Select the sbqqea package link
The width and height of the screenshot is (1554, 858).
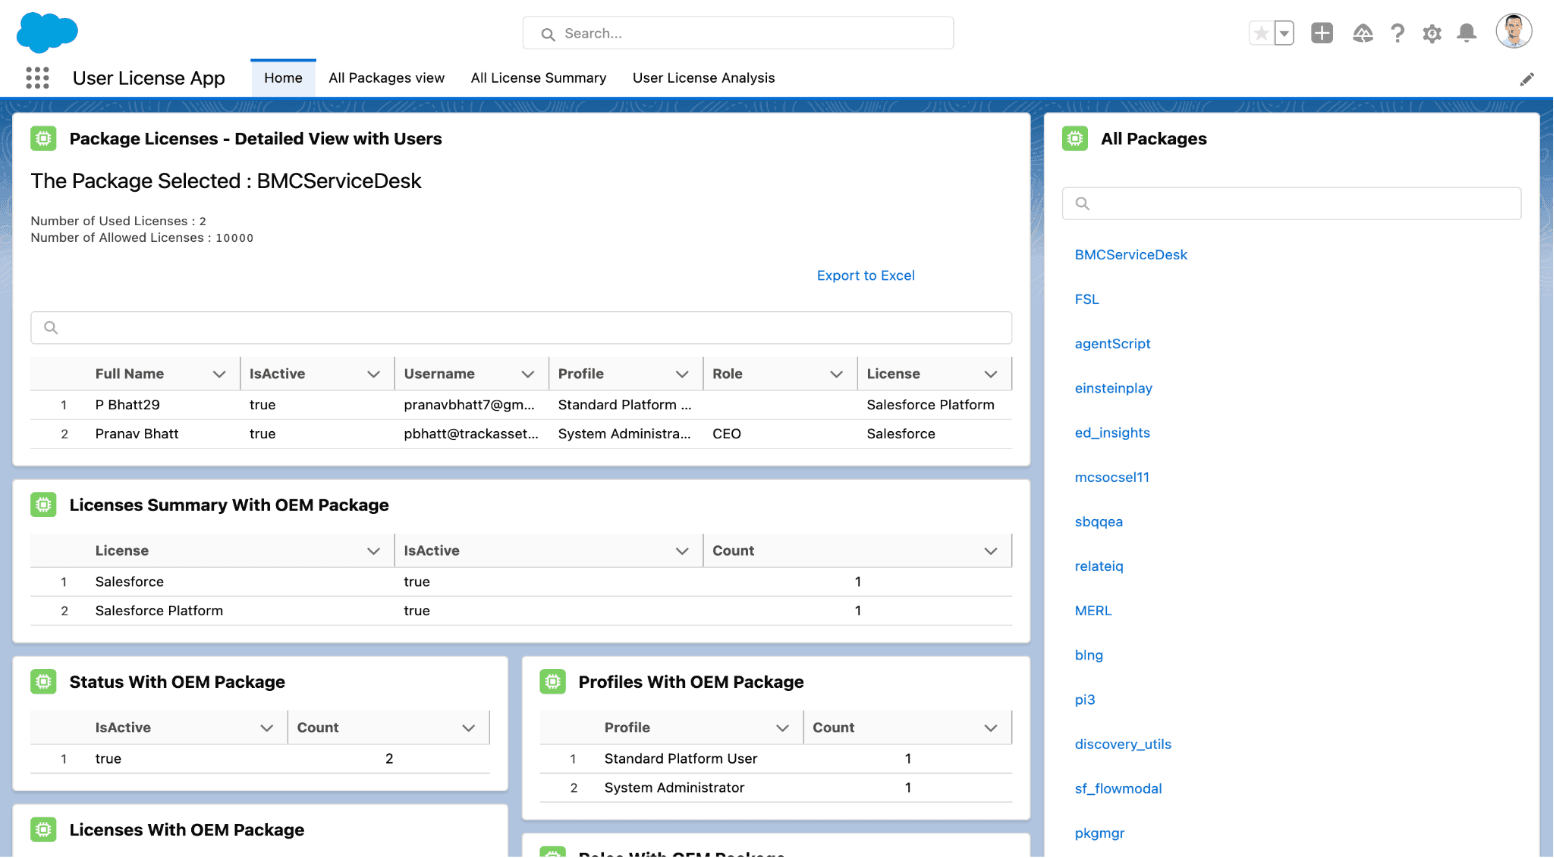tap(1098, 522)
